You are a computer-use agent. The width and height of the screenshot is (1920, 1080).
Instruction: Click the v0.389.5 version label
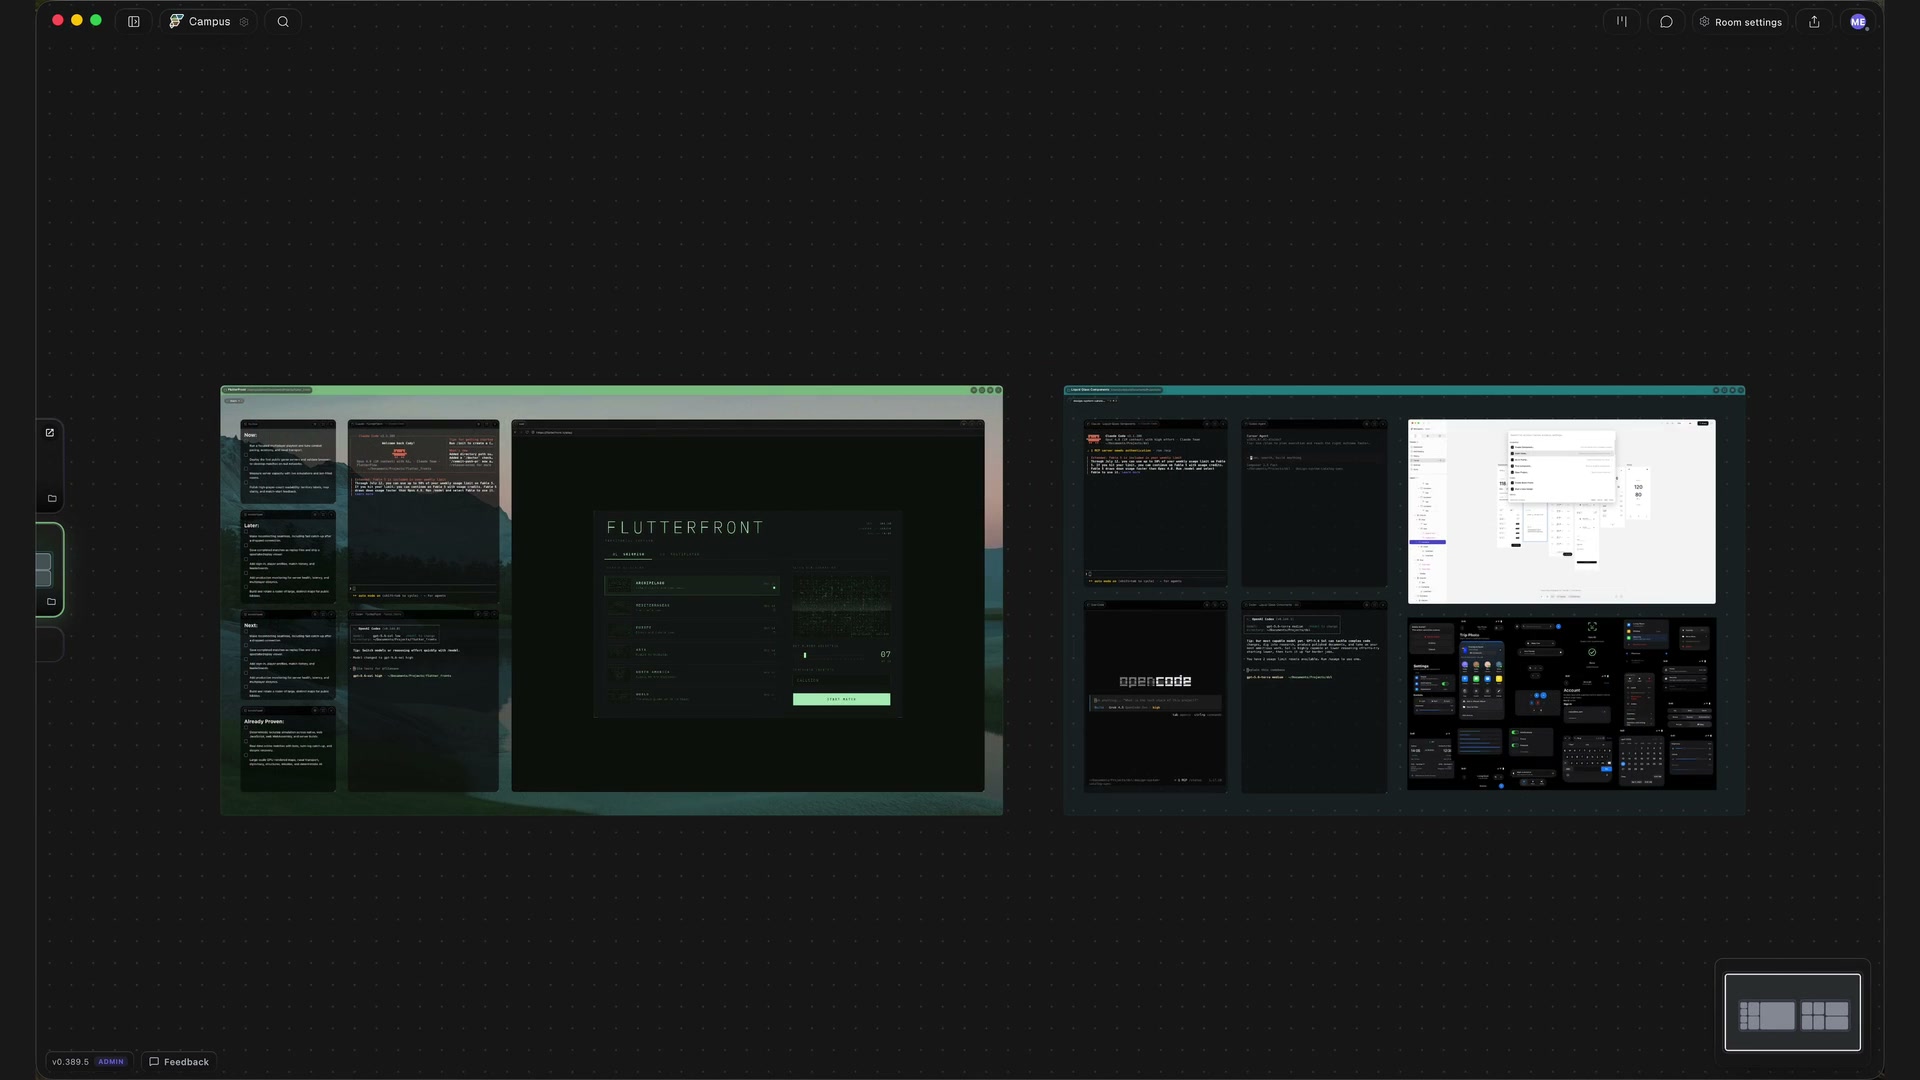click(x=70, y=1062)
